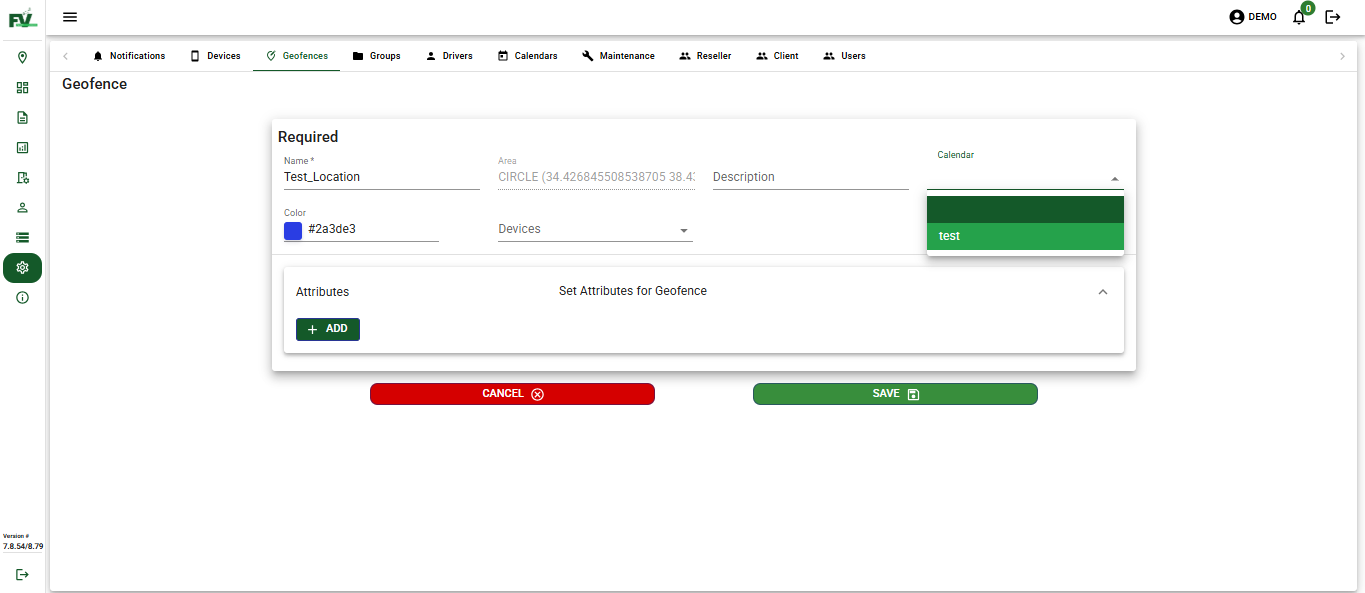The image size is (1365, 593).
Task: Select the driver profile icon in sidebar
Action: pos(22,207)
